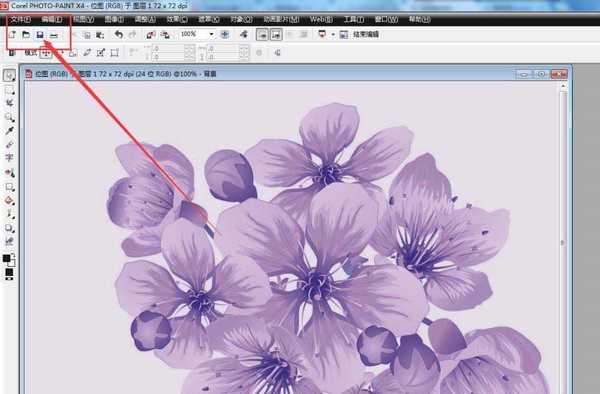
Task: Click the black foreground color swatch
Action: click(7, 258)
